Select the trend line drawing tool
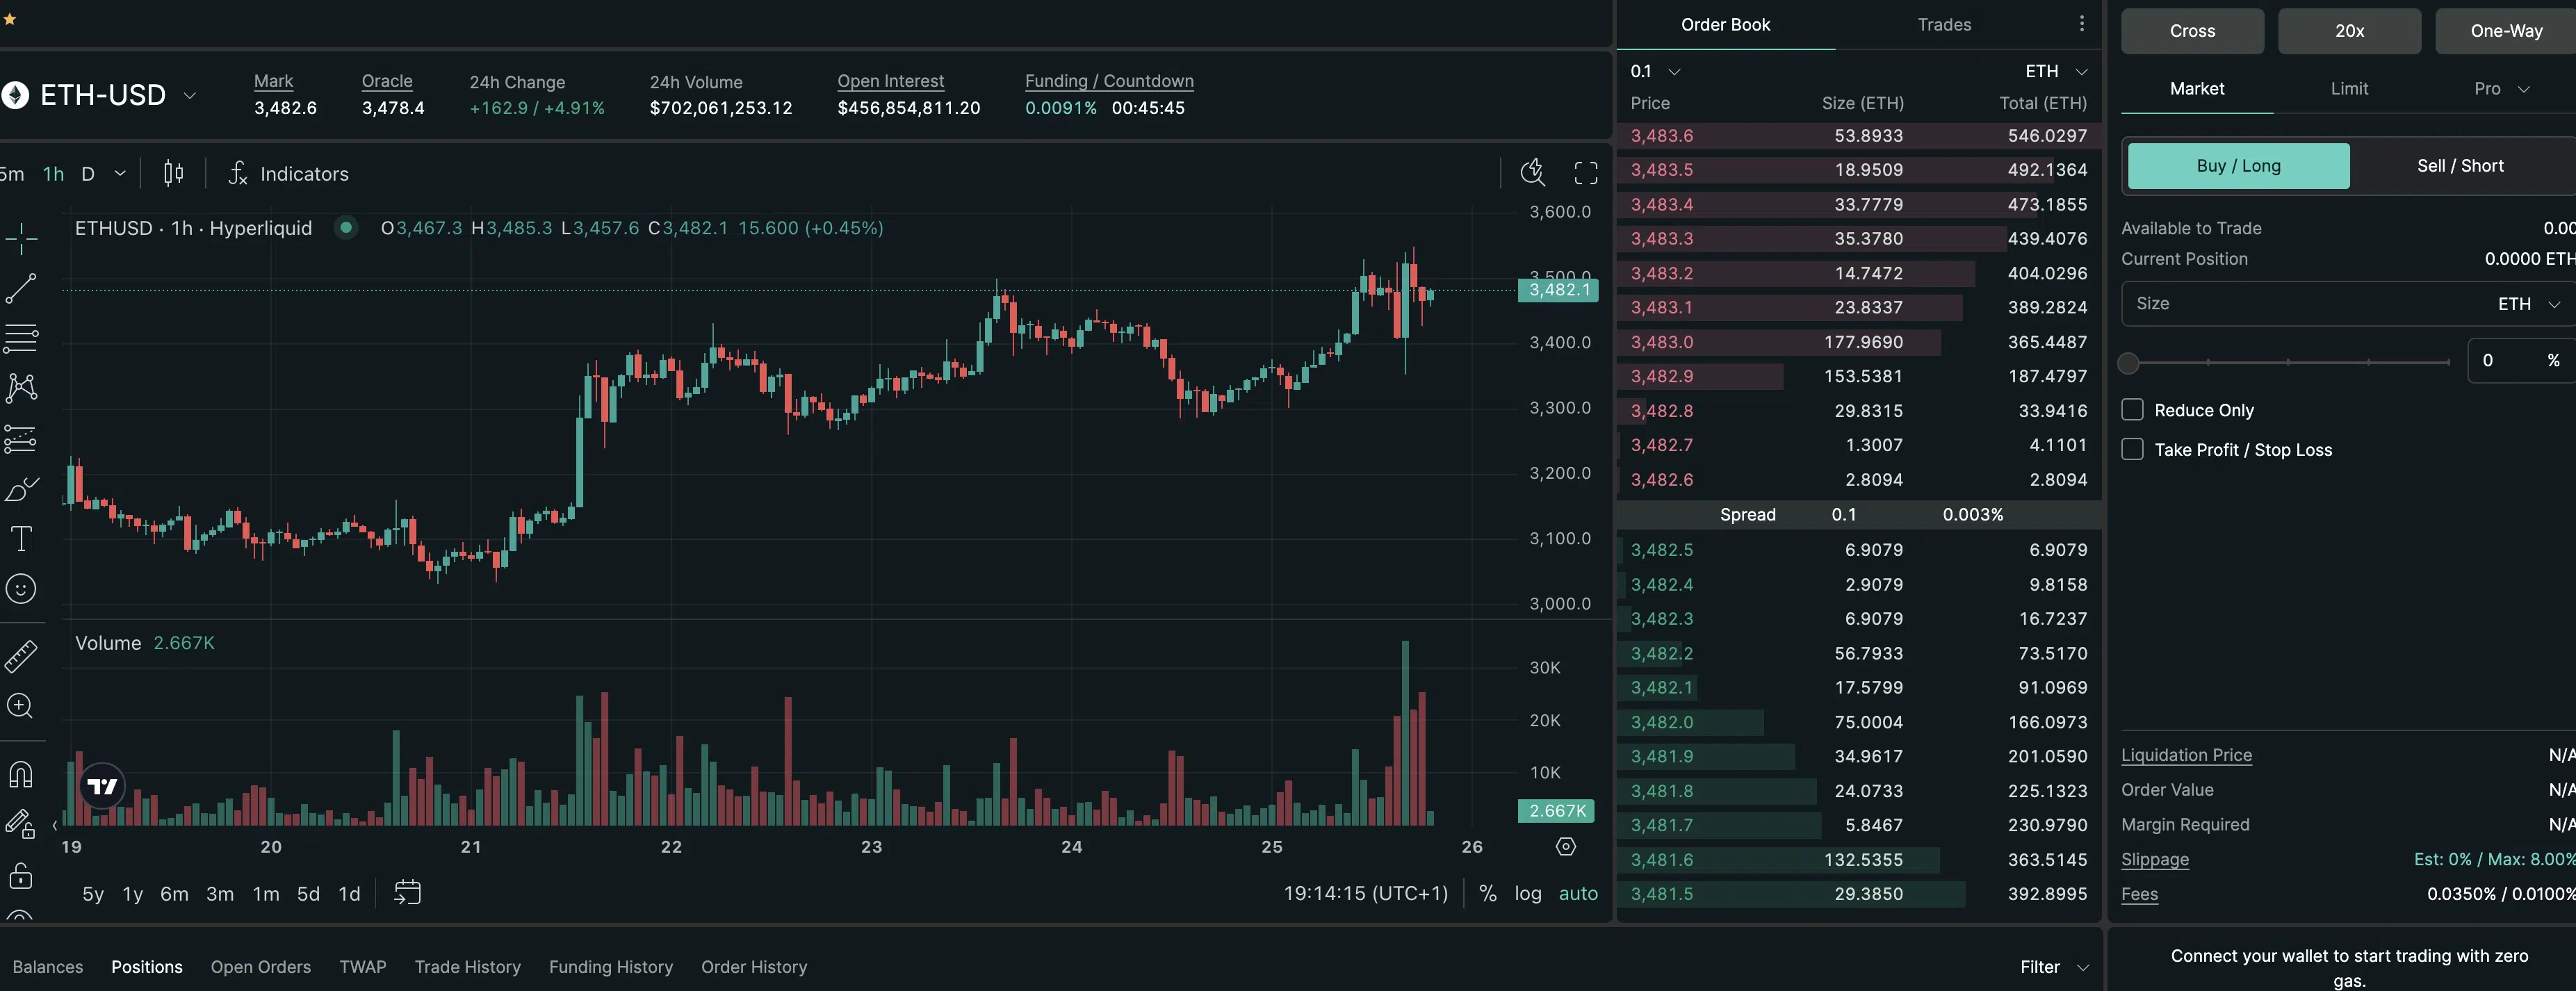 click(x=21, y=288)
